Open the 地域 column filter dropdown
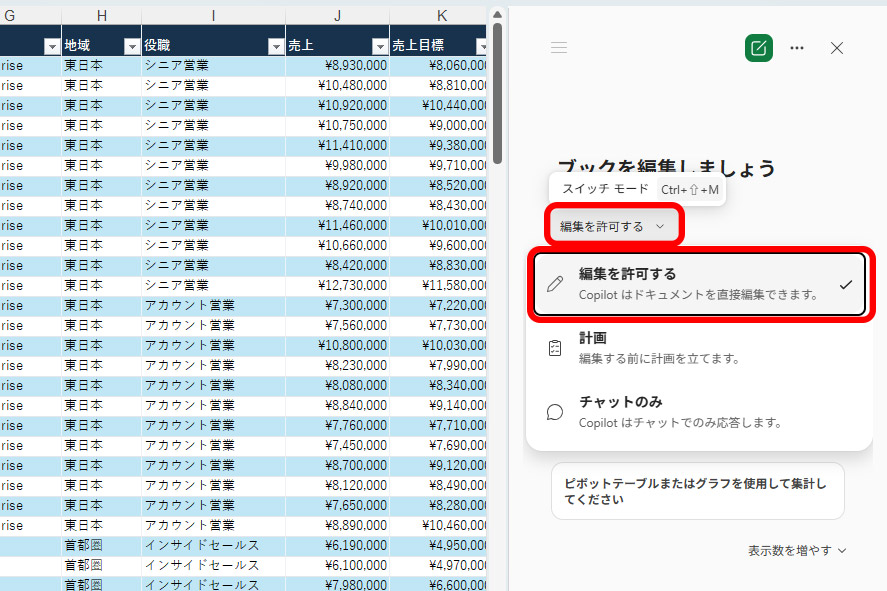 pos(132,46)
